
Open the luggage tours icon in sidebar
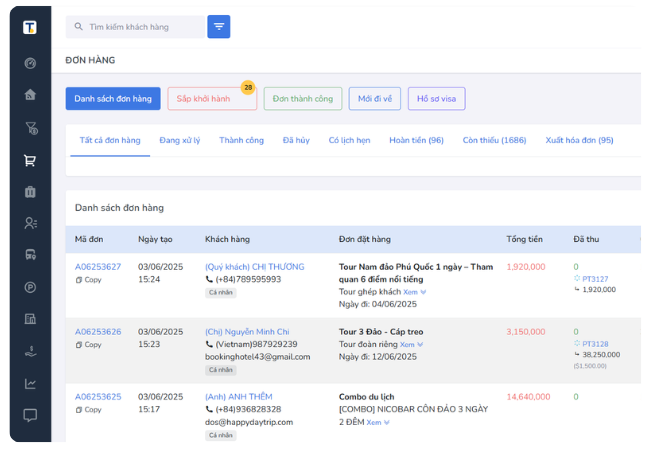click(30, 192)
